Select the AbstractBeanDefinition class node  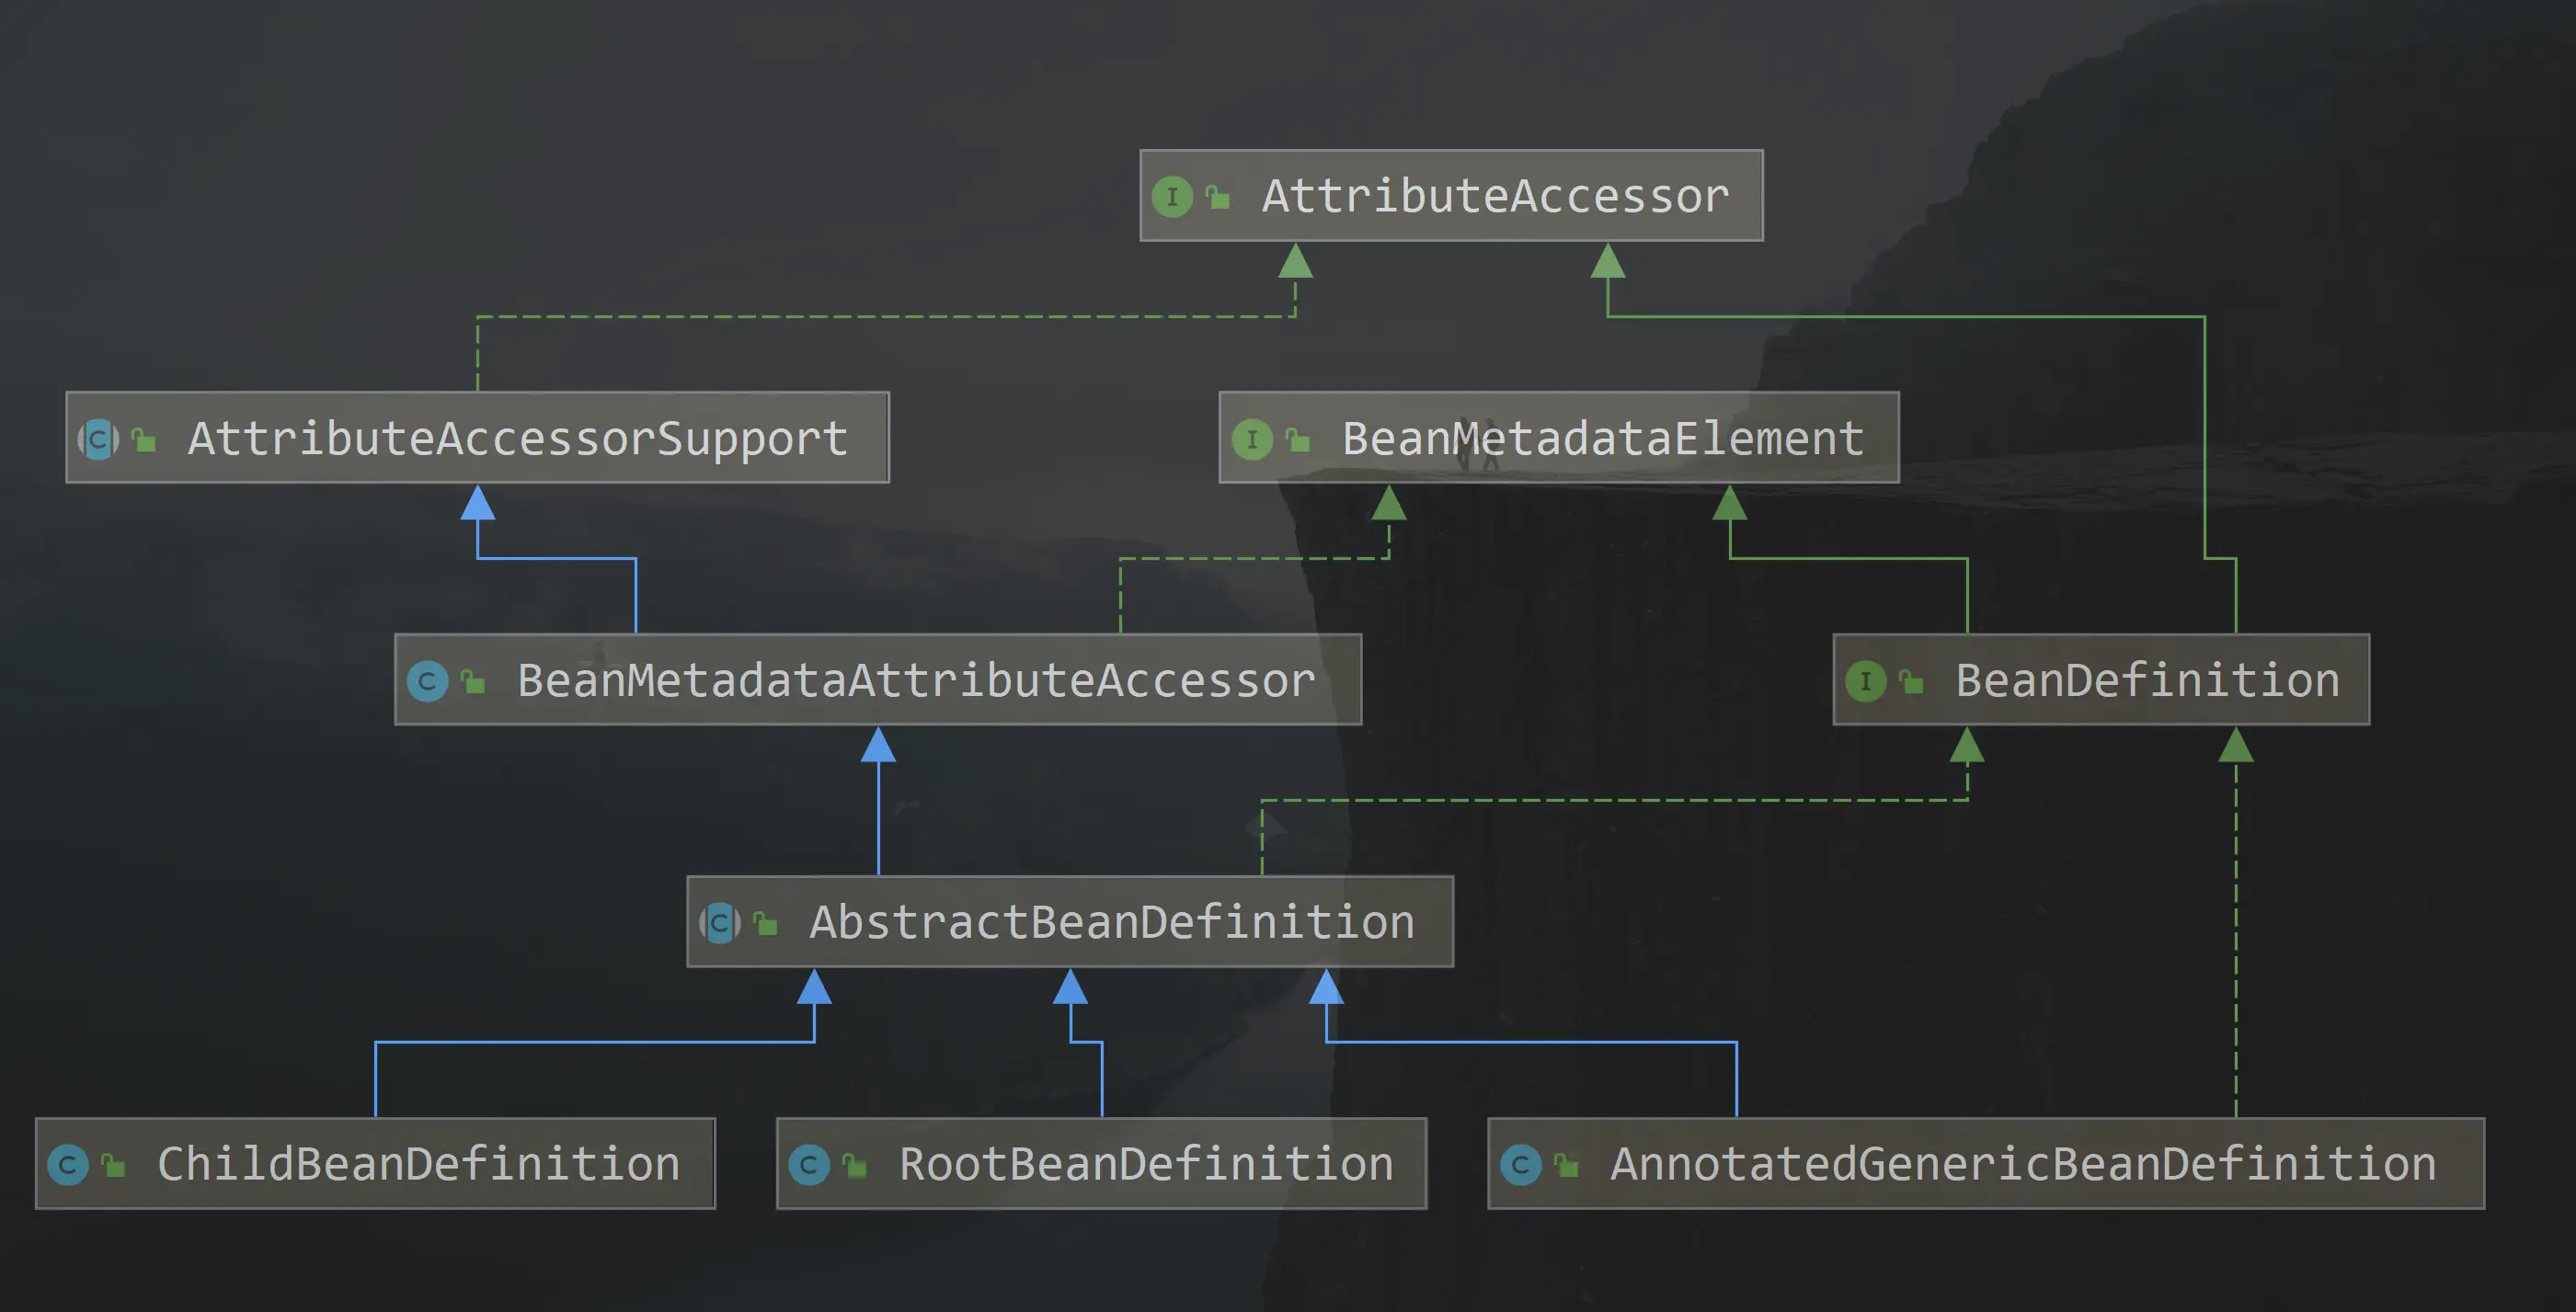tap(1111, 922)
